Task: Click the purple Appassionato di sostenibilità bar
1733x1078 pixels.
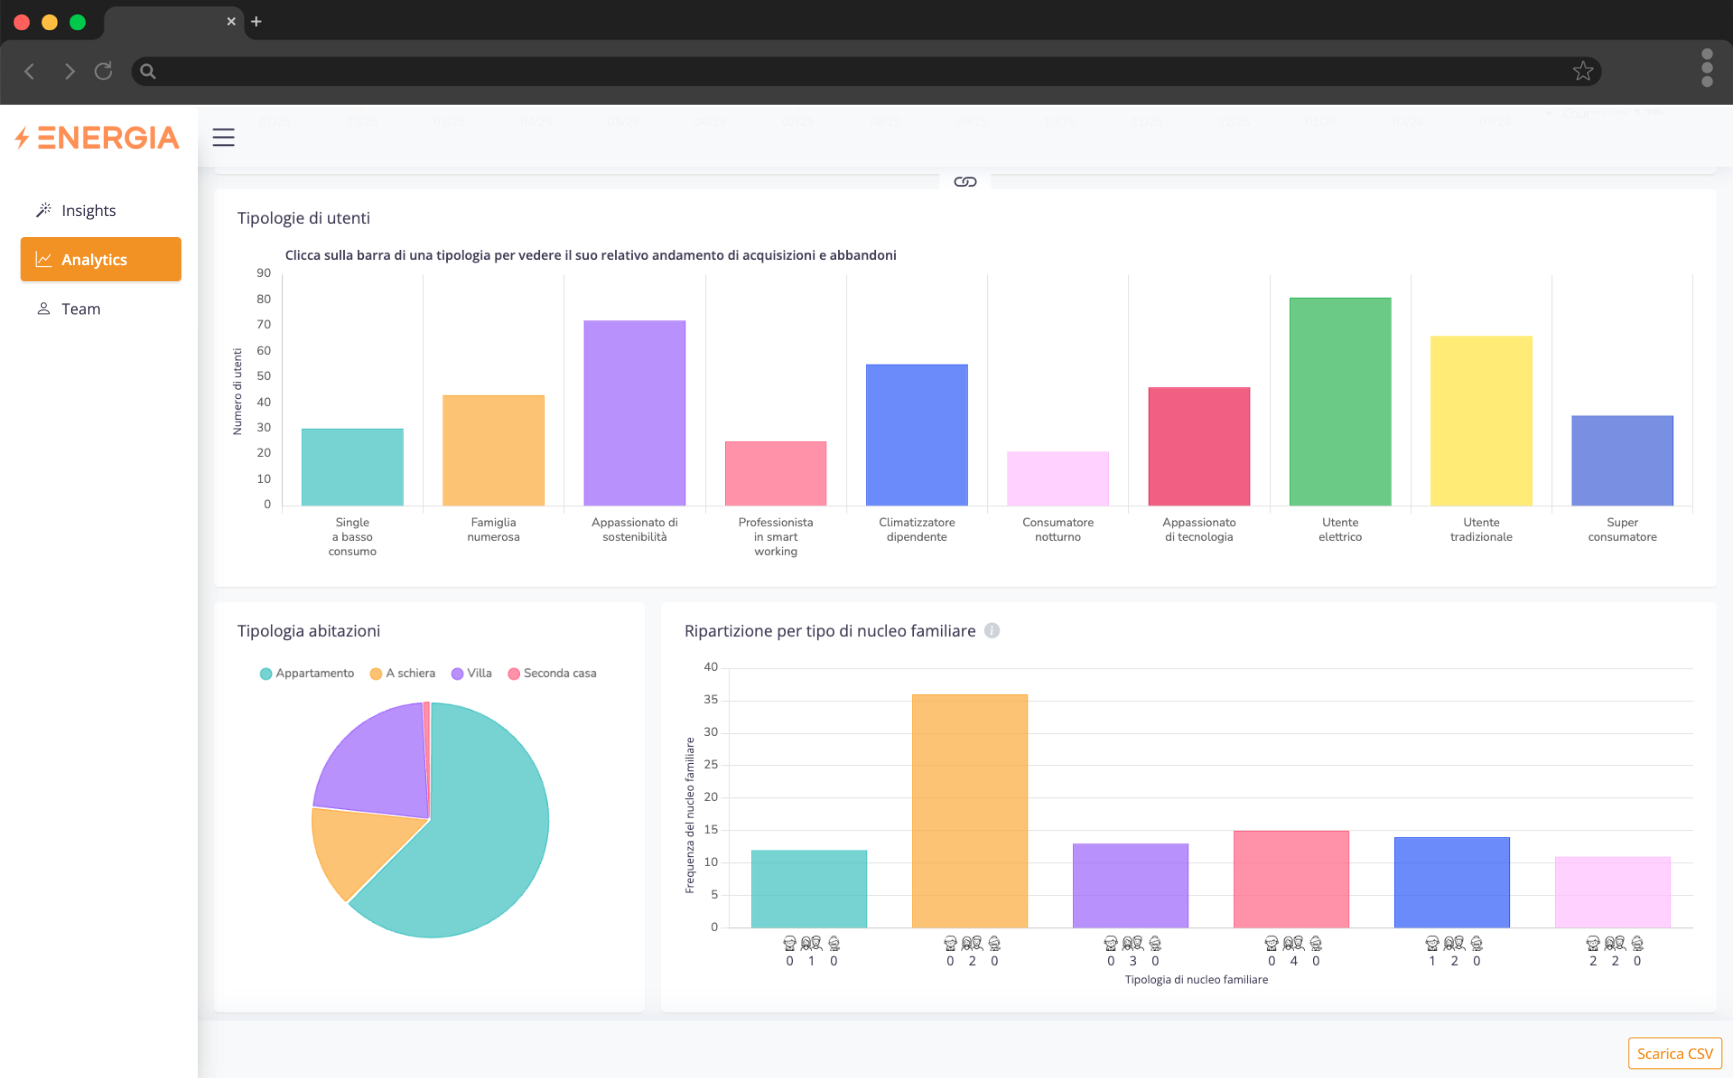Action: (634, 413)
